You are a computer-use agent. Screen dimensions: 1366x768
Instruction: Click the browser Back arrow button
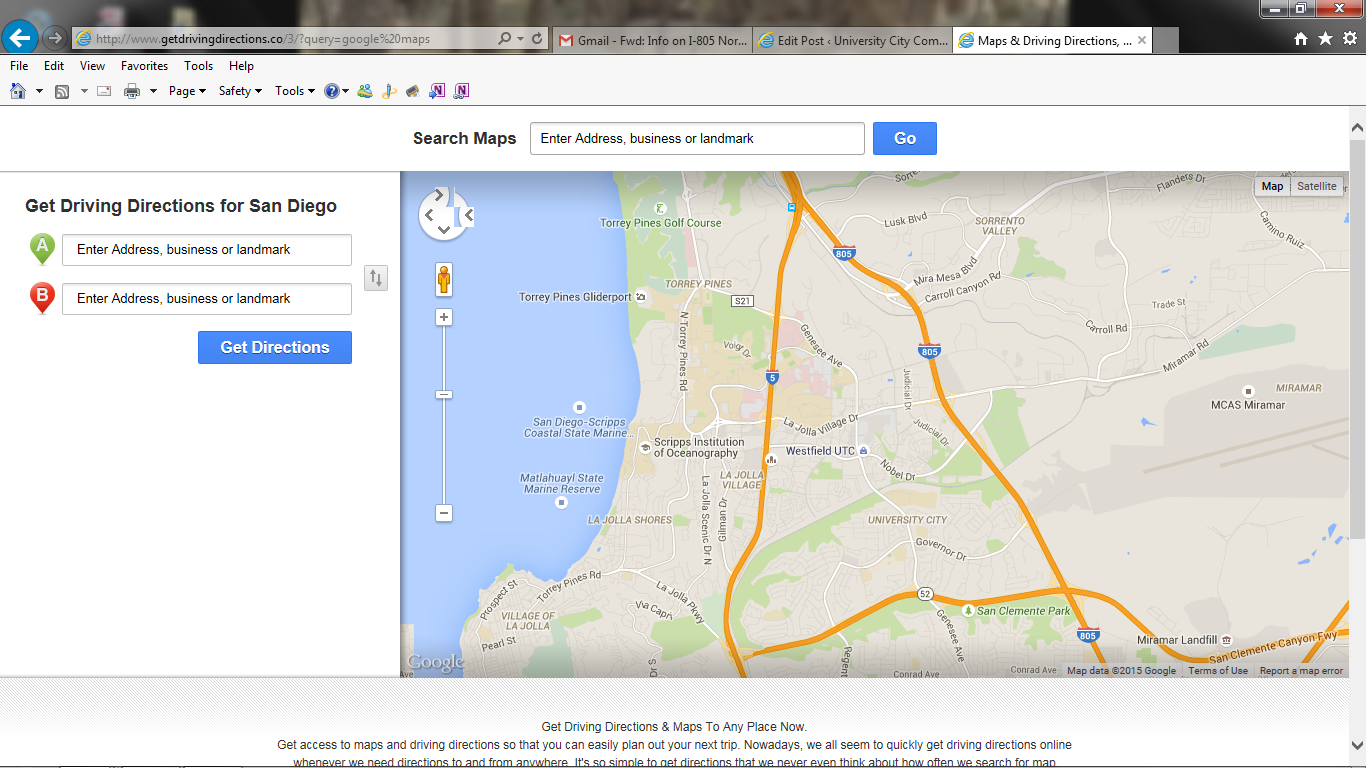coord(20,38)
